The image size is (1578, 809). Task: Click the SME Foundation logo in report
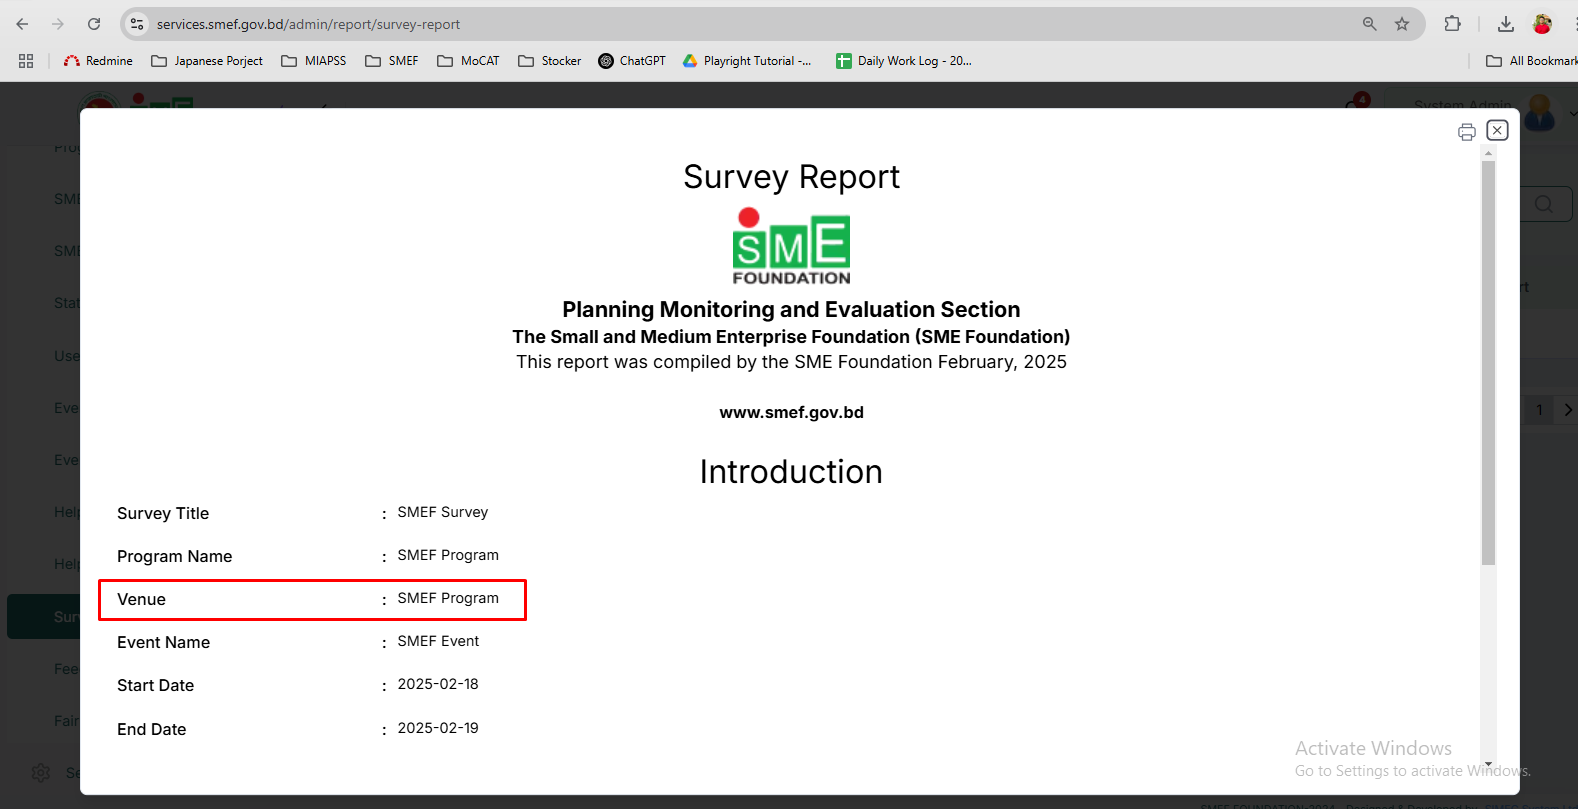point(791,246)
